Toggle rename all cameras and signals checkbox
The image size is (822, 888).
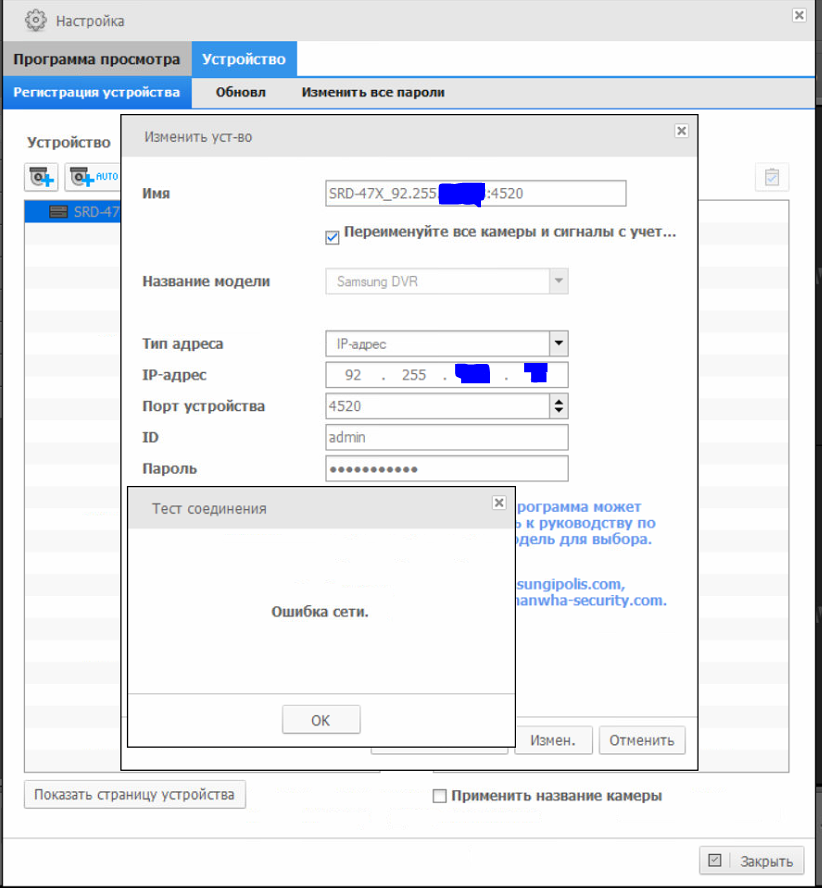333,238
